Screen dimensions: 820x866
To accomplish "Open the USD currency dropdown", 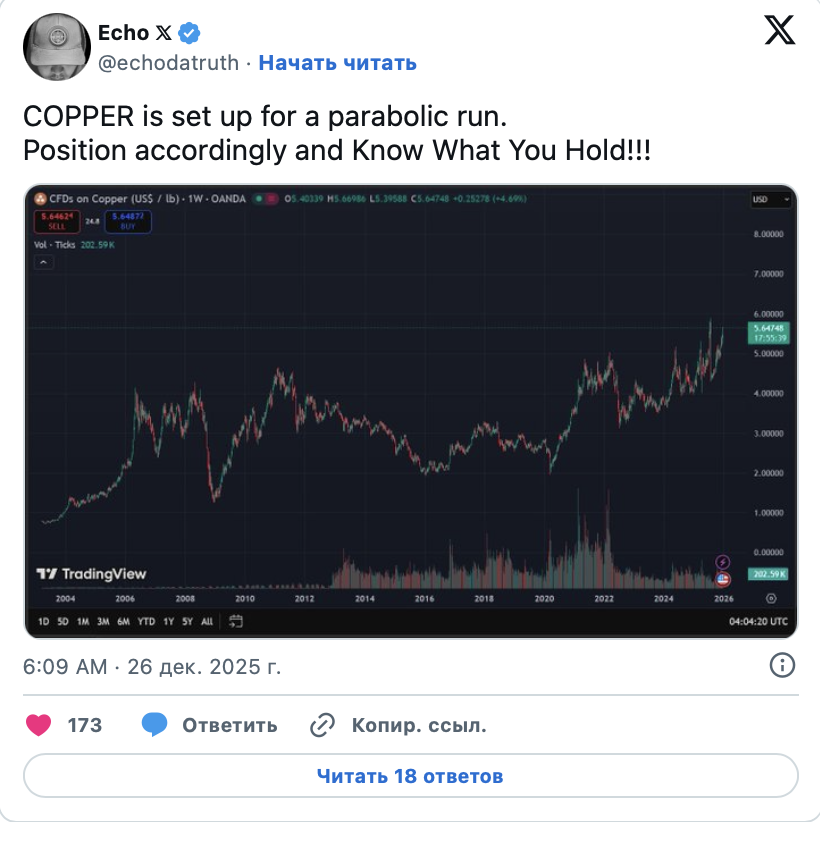I will (x=771, y=200).
